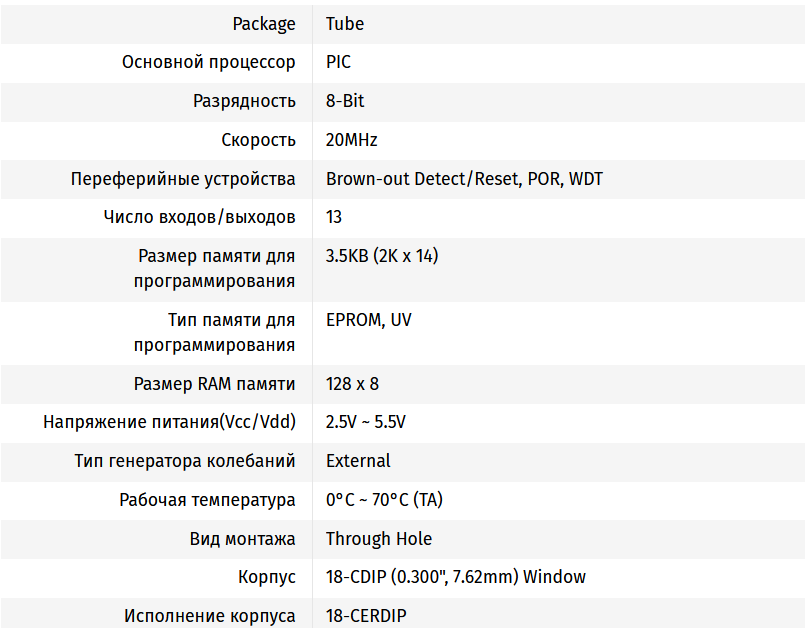The height and width of the screenshot is (628, 805).
Task: Select the "Tube" value cell
Action: [345, 23]
